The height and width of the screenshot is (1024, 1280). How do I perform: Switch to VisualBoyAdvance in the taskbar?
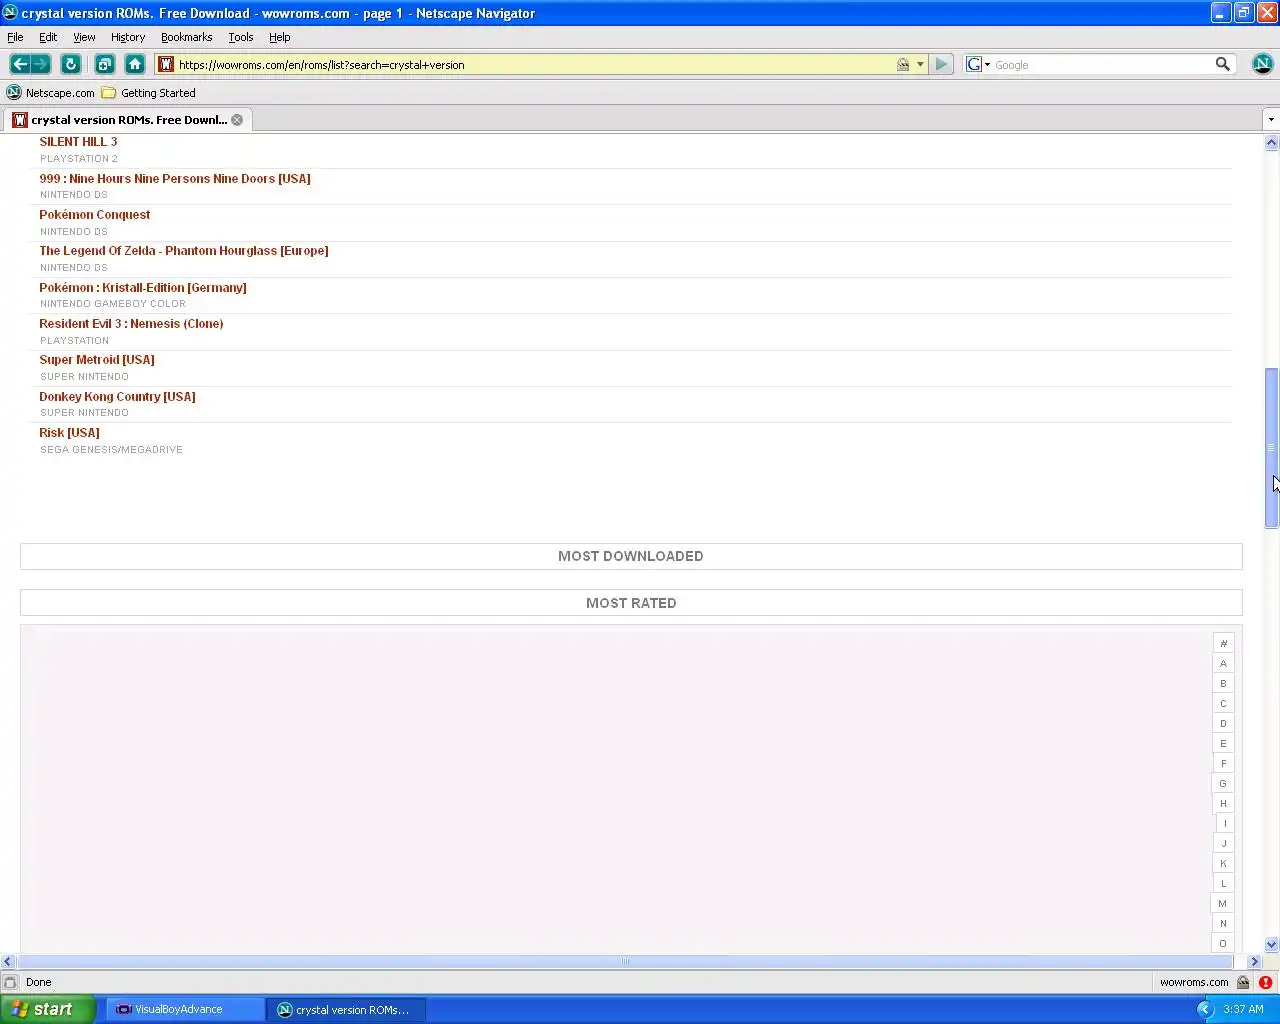(x=186, y=1009)
